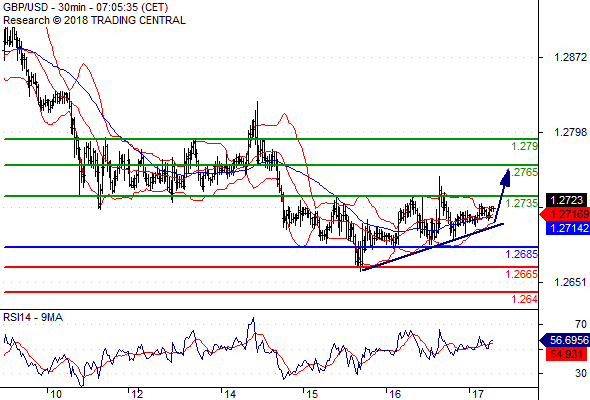Screen dimensions: 590x400
Task: Click date marker 10 on time axis
Action: (56, 394)
